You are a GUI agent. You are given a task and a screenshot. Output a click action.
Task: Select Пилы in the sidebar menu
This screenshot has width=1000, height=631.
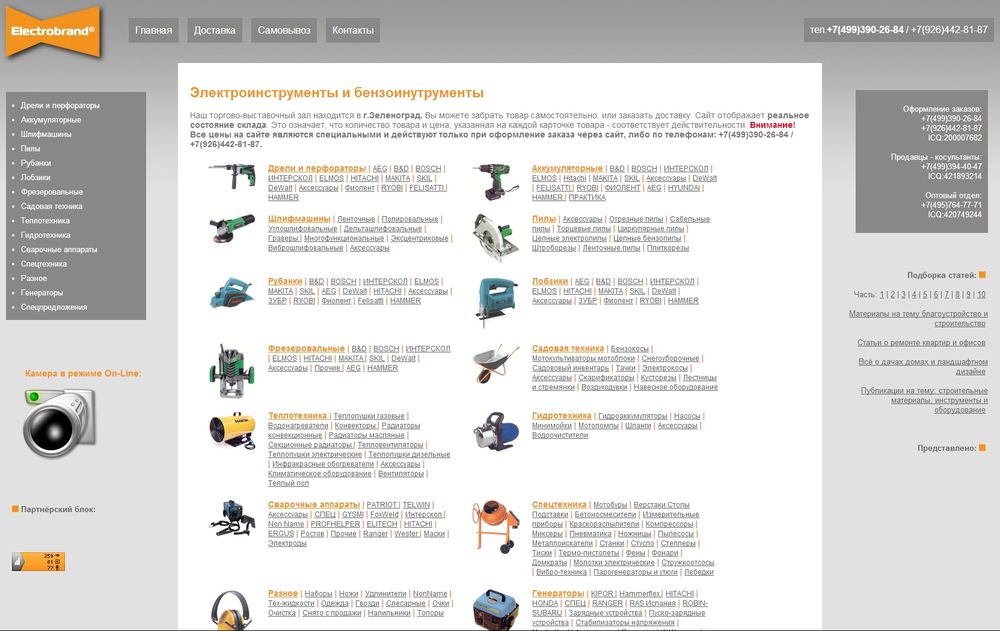point(30,149)
